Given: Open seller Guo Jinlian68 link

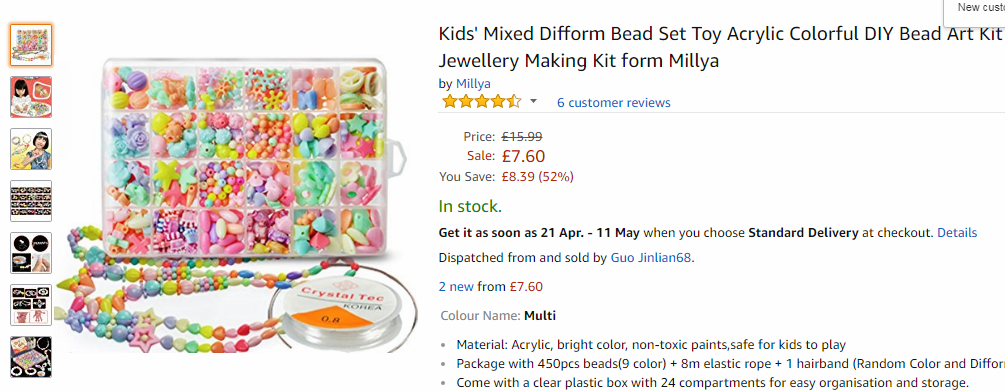Looking at the screenshot, I should pyautogui.click(x=651, y=258).
